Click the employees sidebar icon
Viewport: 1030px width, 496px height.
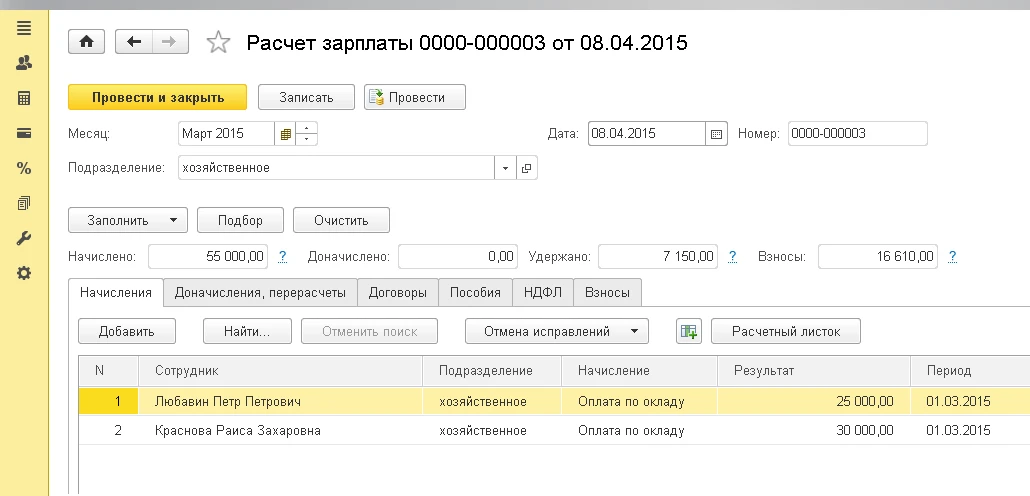[24, 63]
